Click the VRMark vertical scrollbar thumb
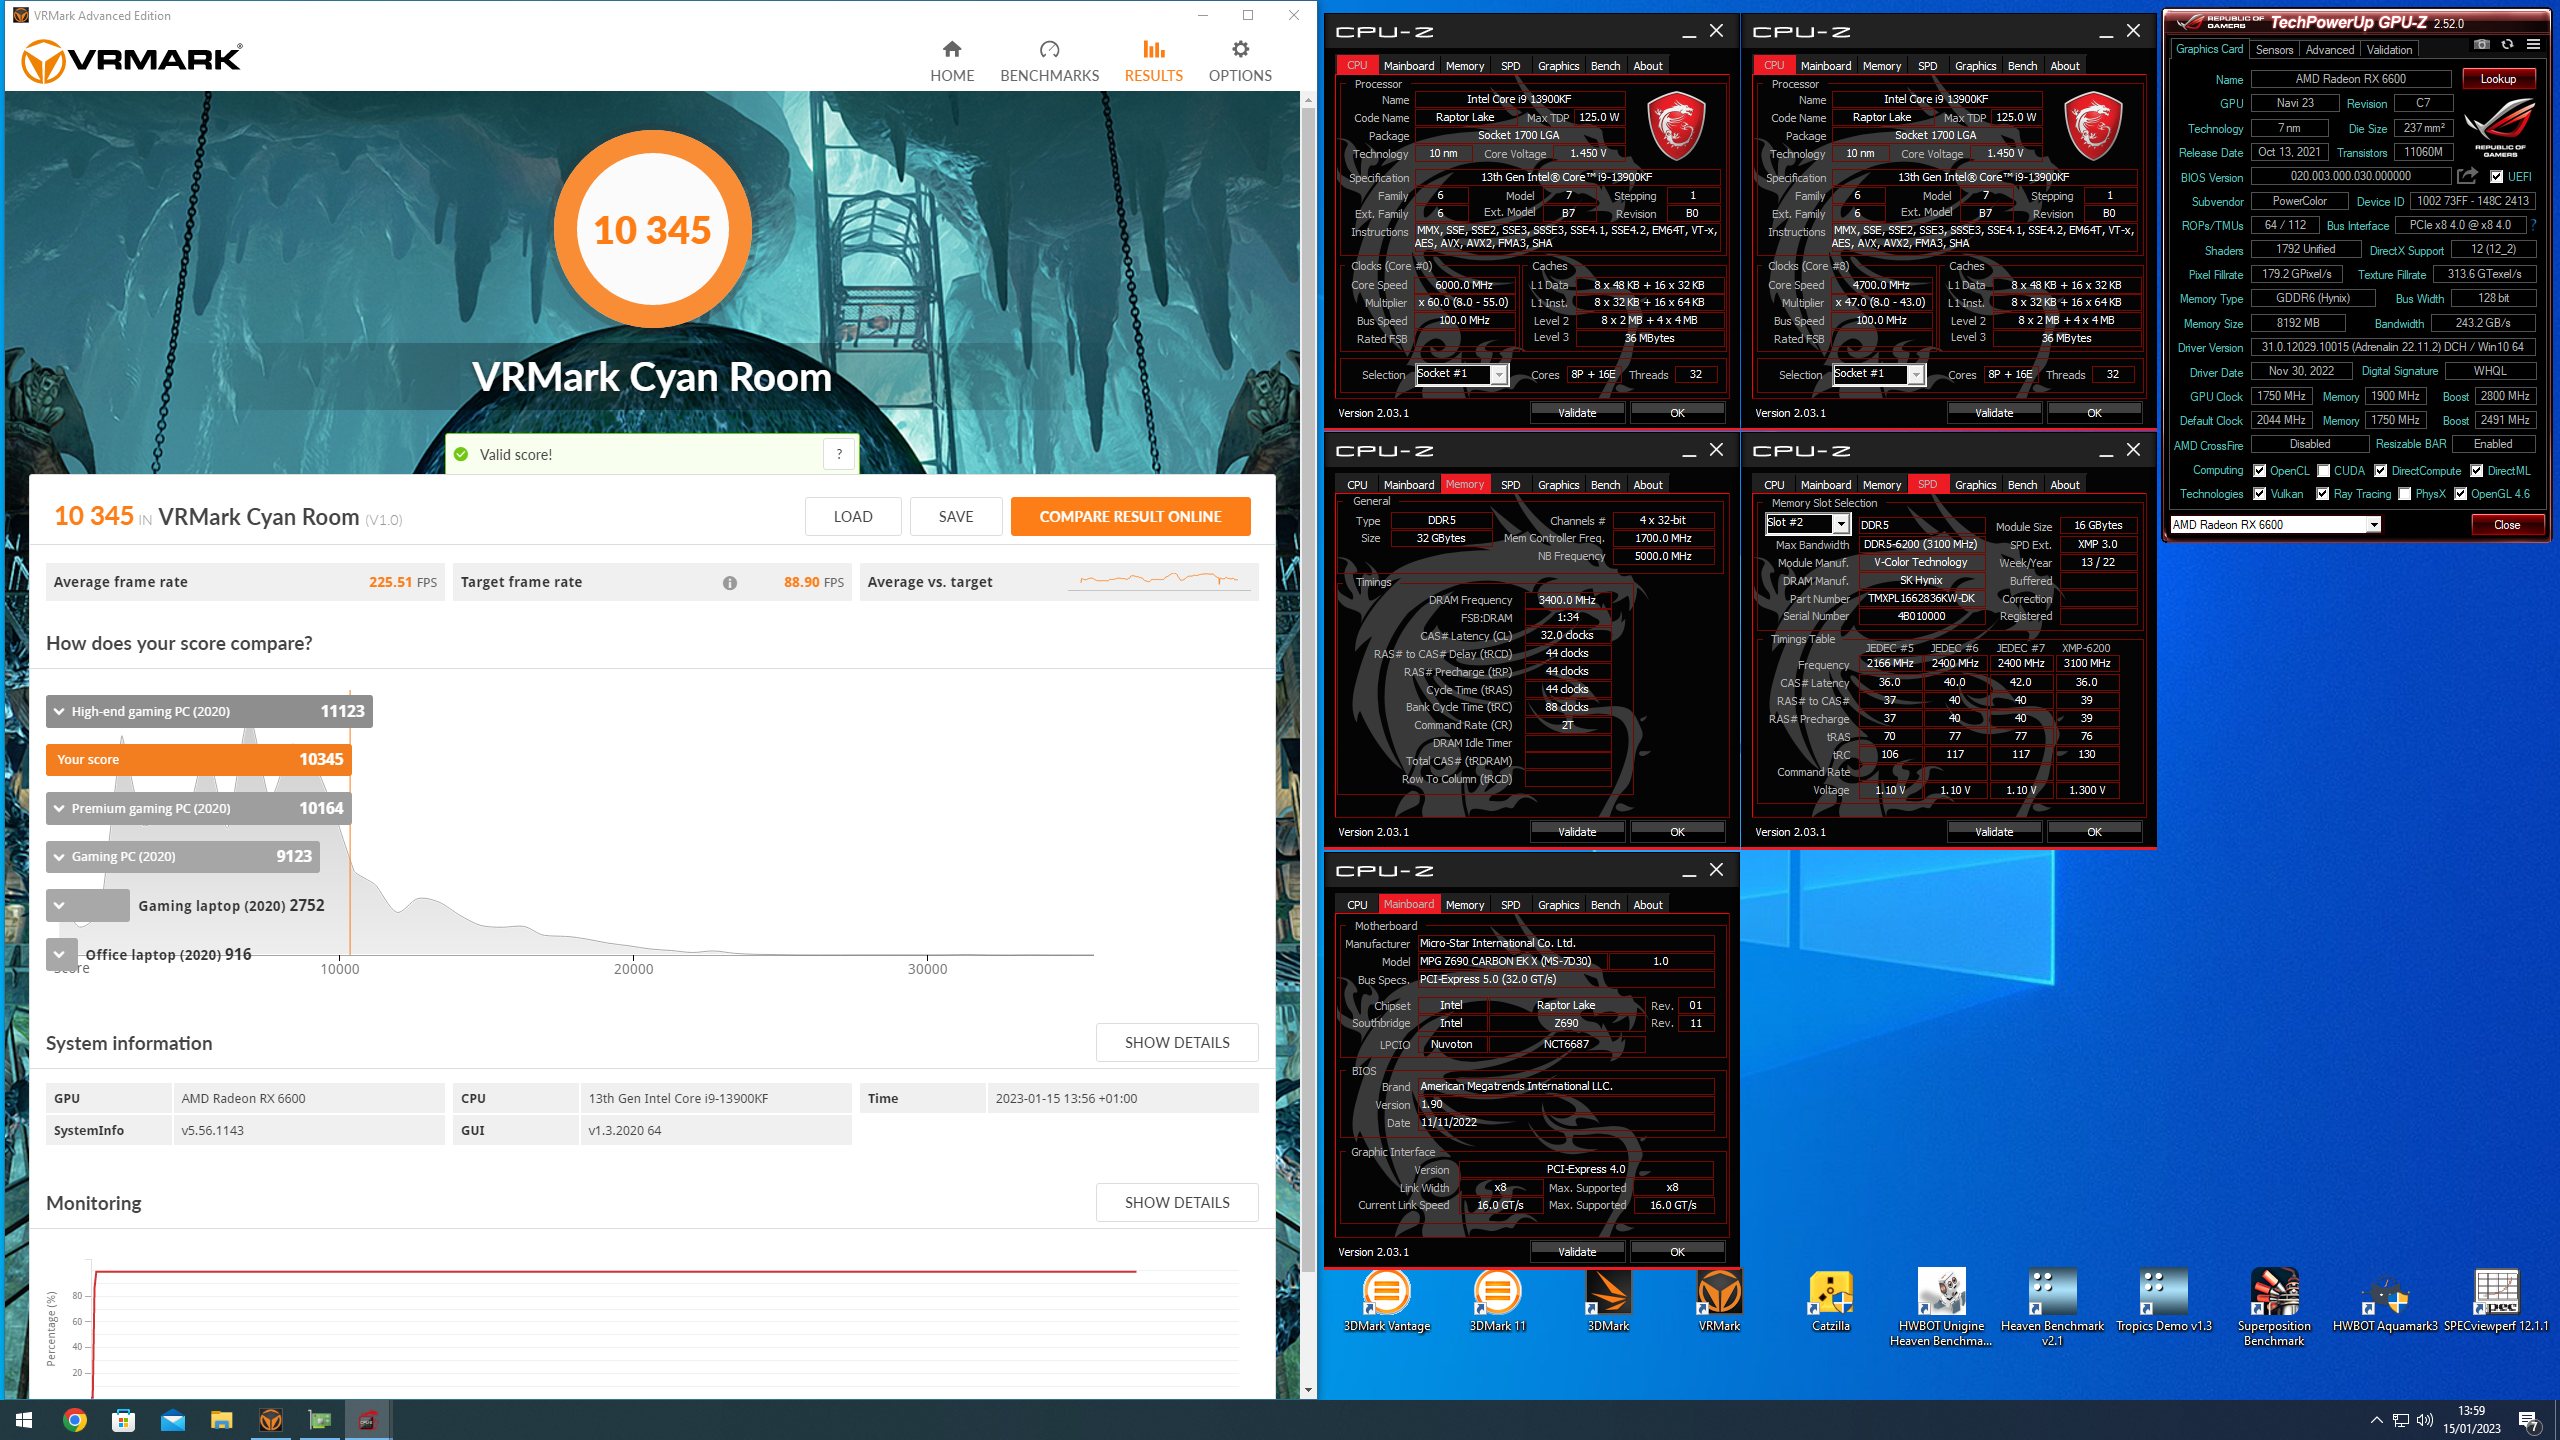Viewport: 2560px width, 1440px height. pos(1307,690)
